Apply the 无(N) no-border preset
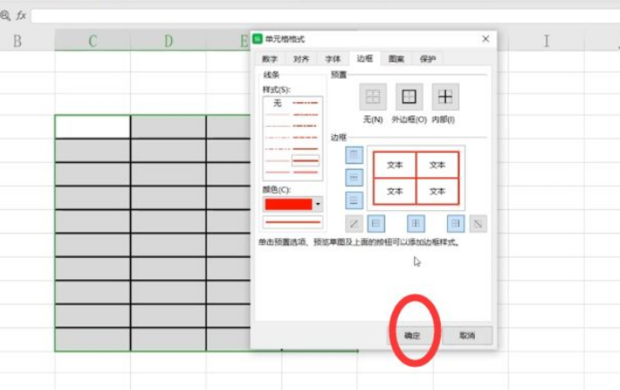This screenshot has height=390, width=620. coord(373,97)
